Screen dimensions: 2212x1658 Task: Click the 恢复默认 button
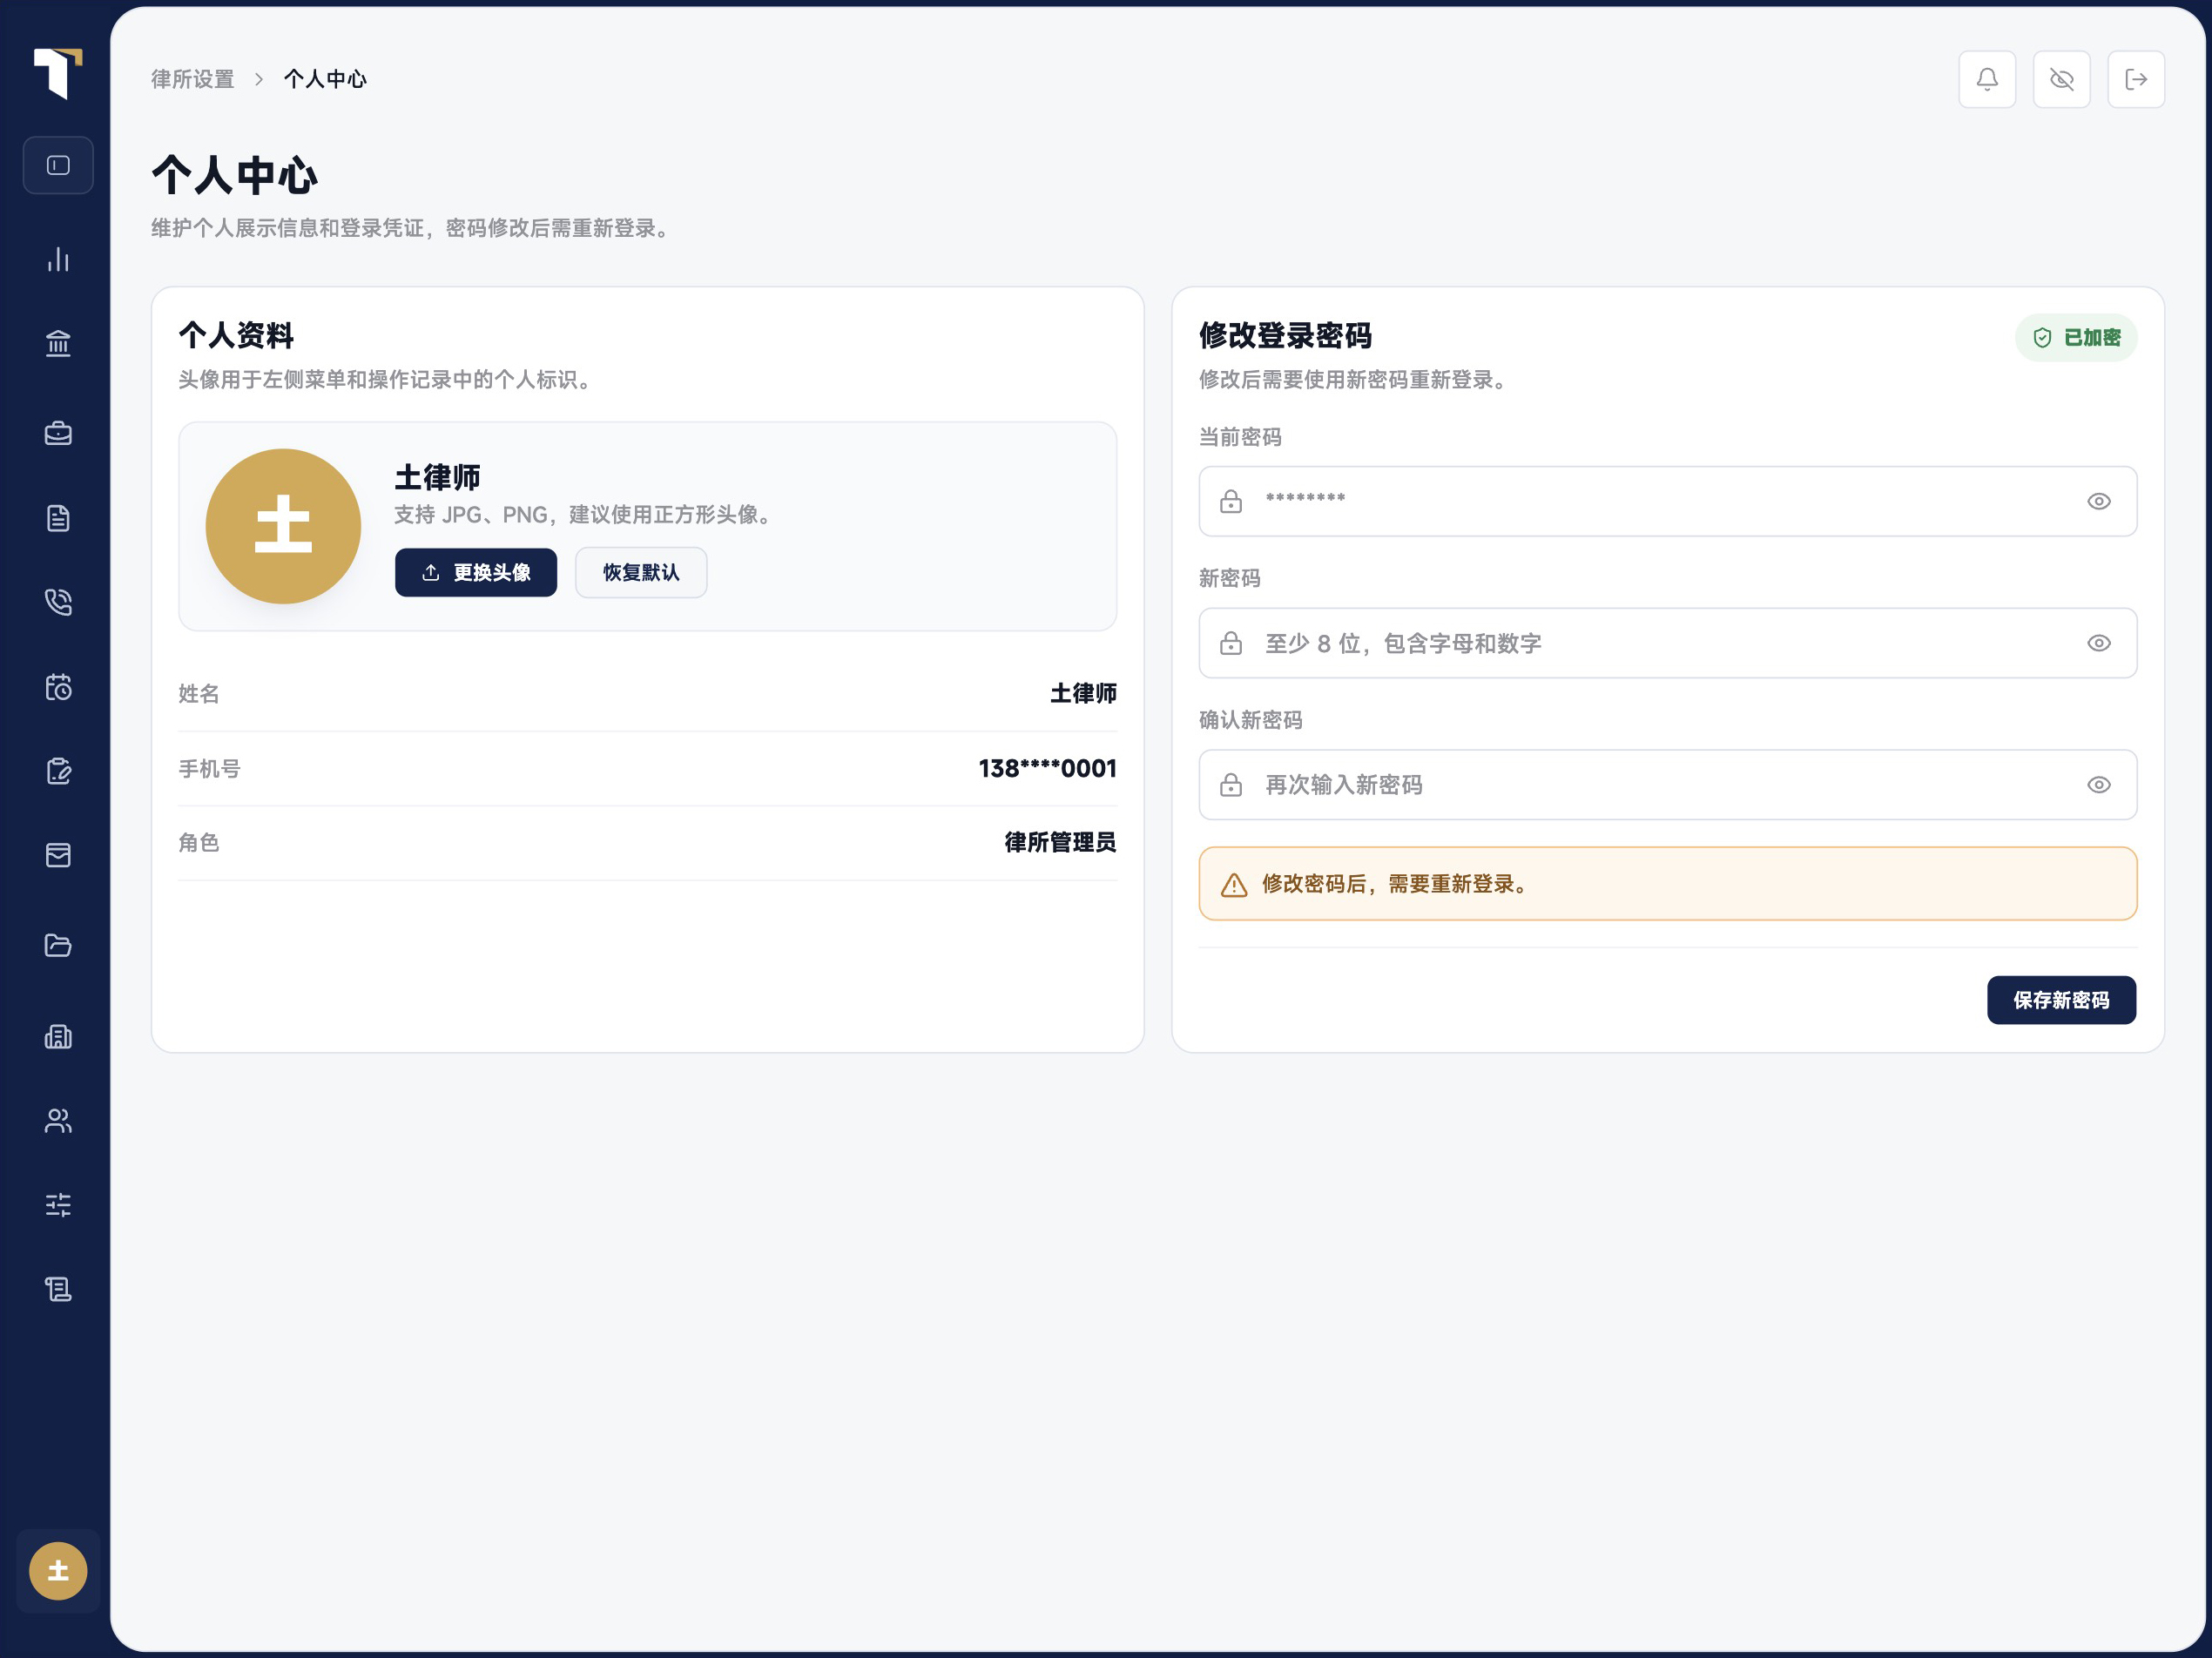[641, 572]
